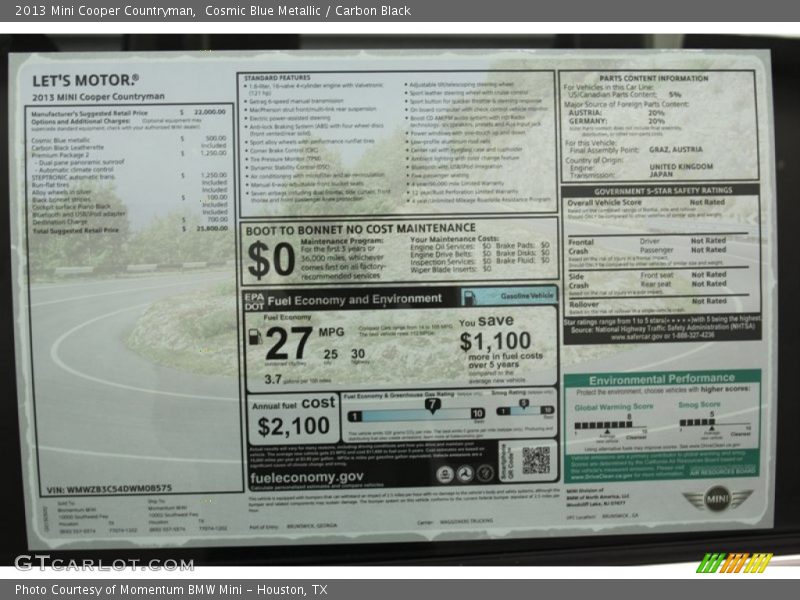800x600 pixels.
Task: Click the Government 5-Star Safety Ratings header
Action: (660, 190)
